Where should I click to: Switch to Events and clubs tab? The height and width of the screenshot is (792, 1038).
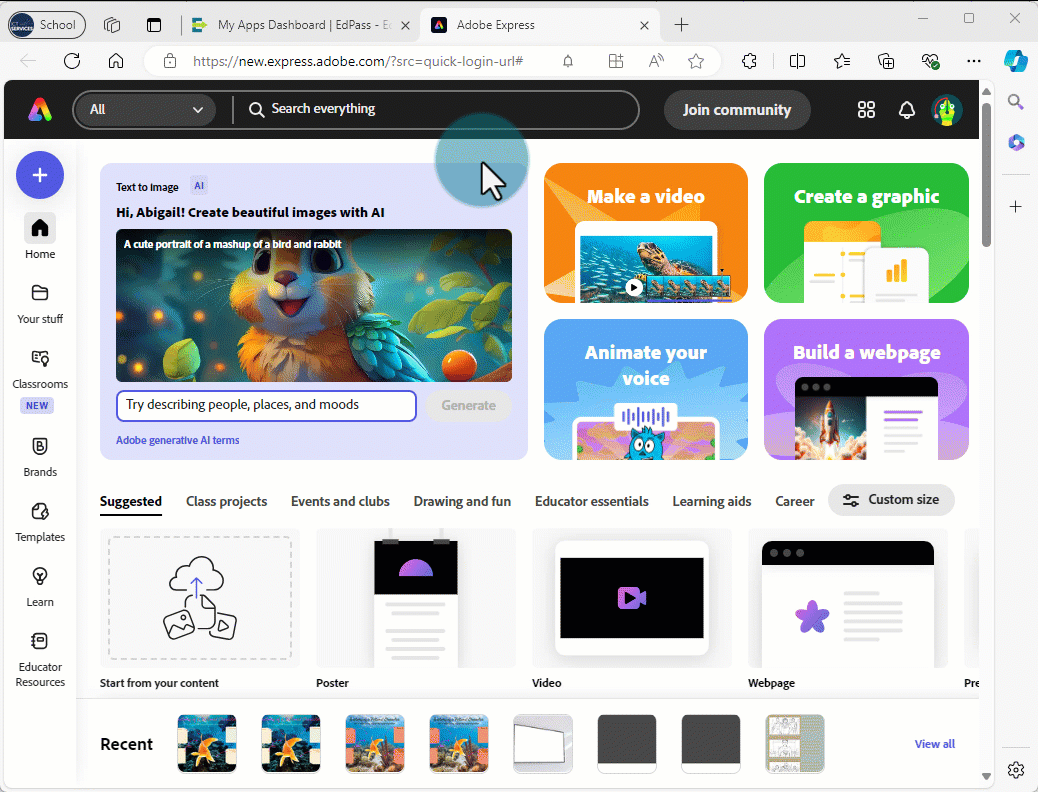[340, 501]
